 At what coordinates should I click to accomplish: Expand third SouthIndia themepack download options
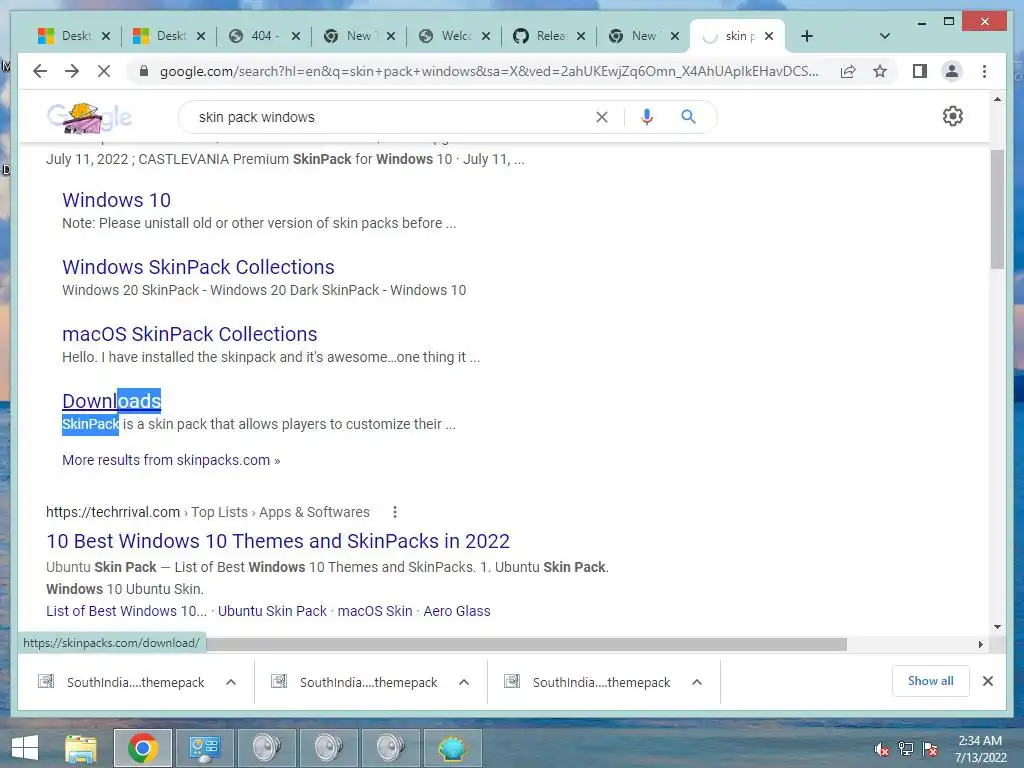click(697, 682)
